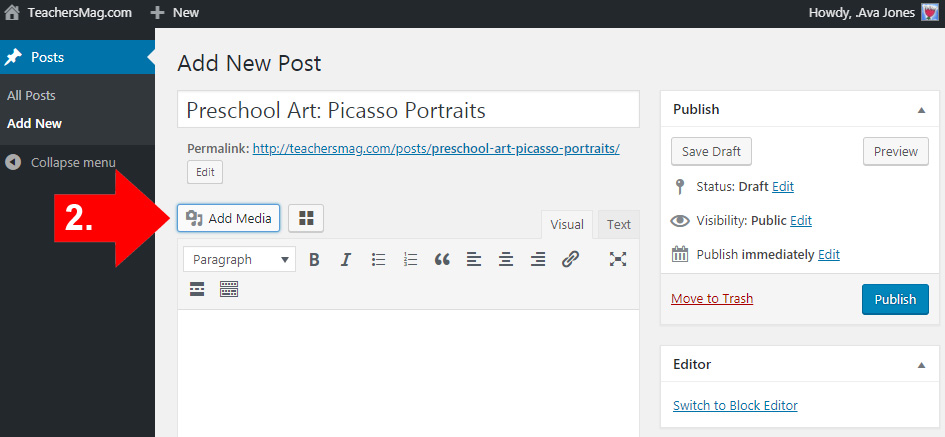The height and width of the screenshot is (437, 945).
Task: Toggle bold formatting in editor toolbar
Action: 314,260
